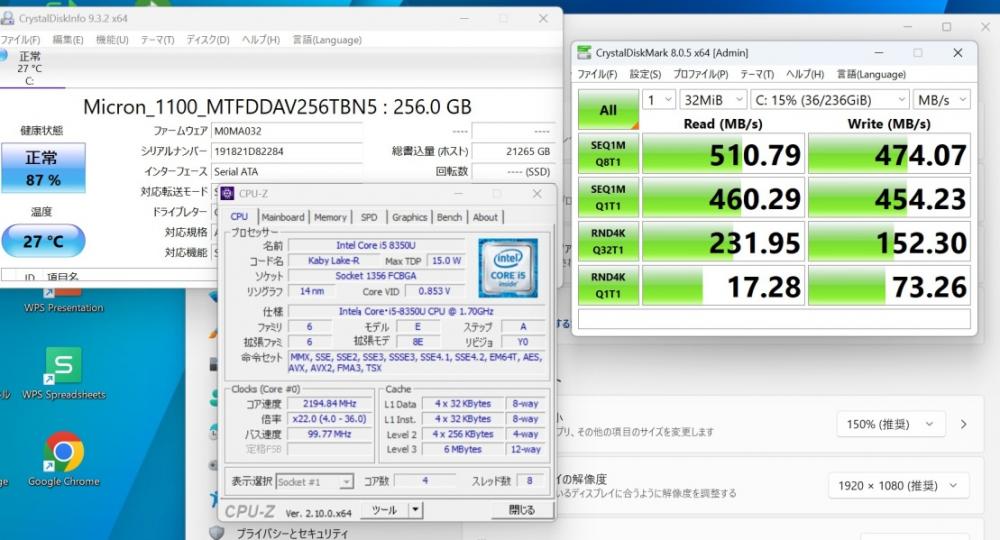Click CrystalDiskMark title bar app icon
Image resolution: width=1000 pixels, height=540 pixels.
point(584,52)
